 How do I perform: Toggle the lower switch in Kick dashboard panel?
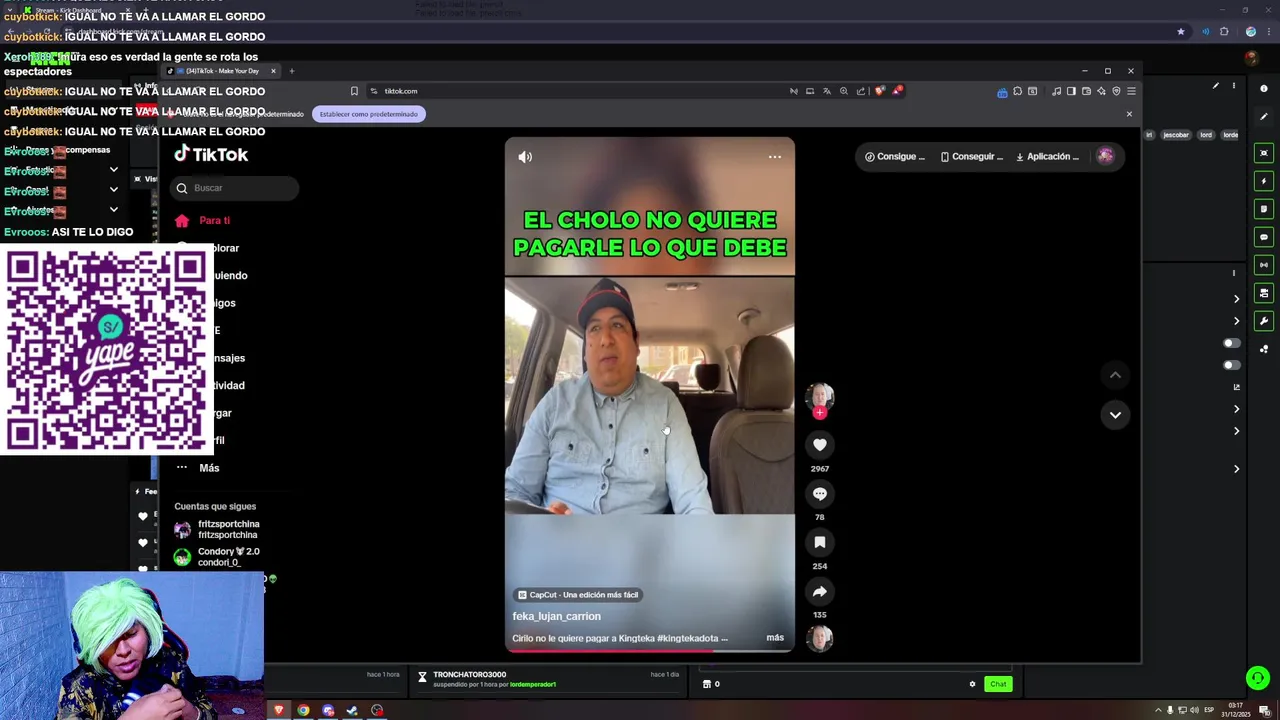tap(1232, 365)
